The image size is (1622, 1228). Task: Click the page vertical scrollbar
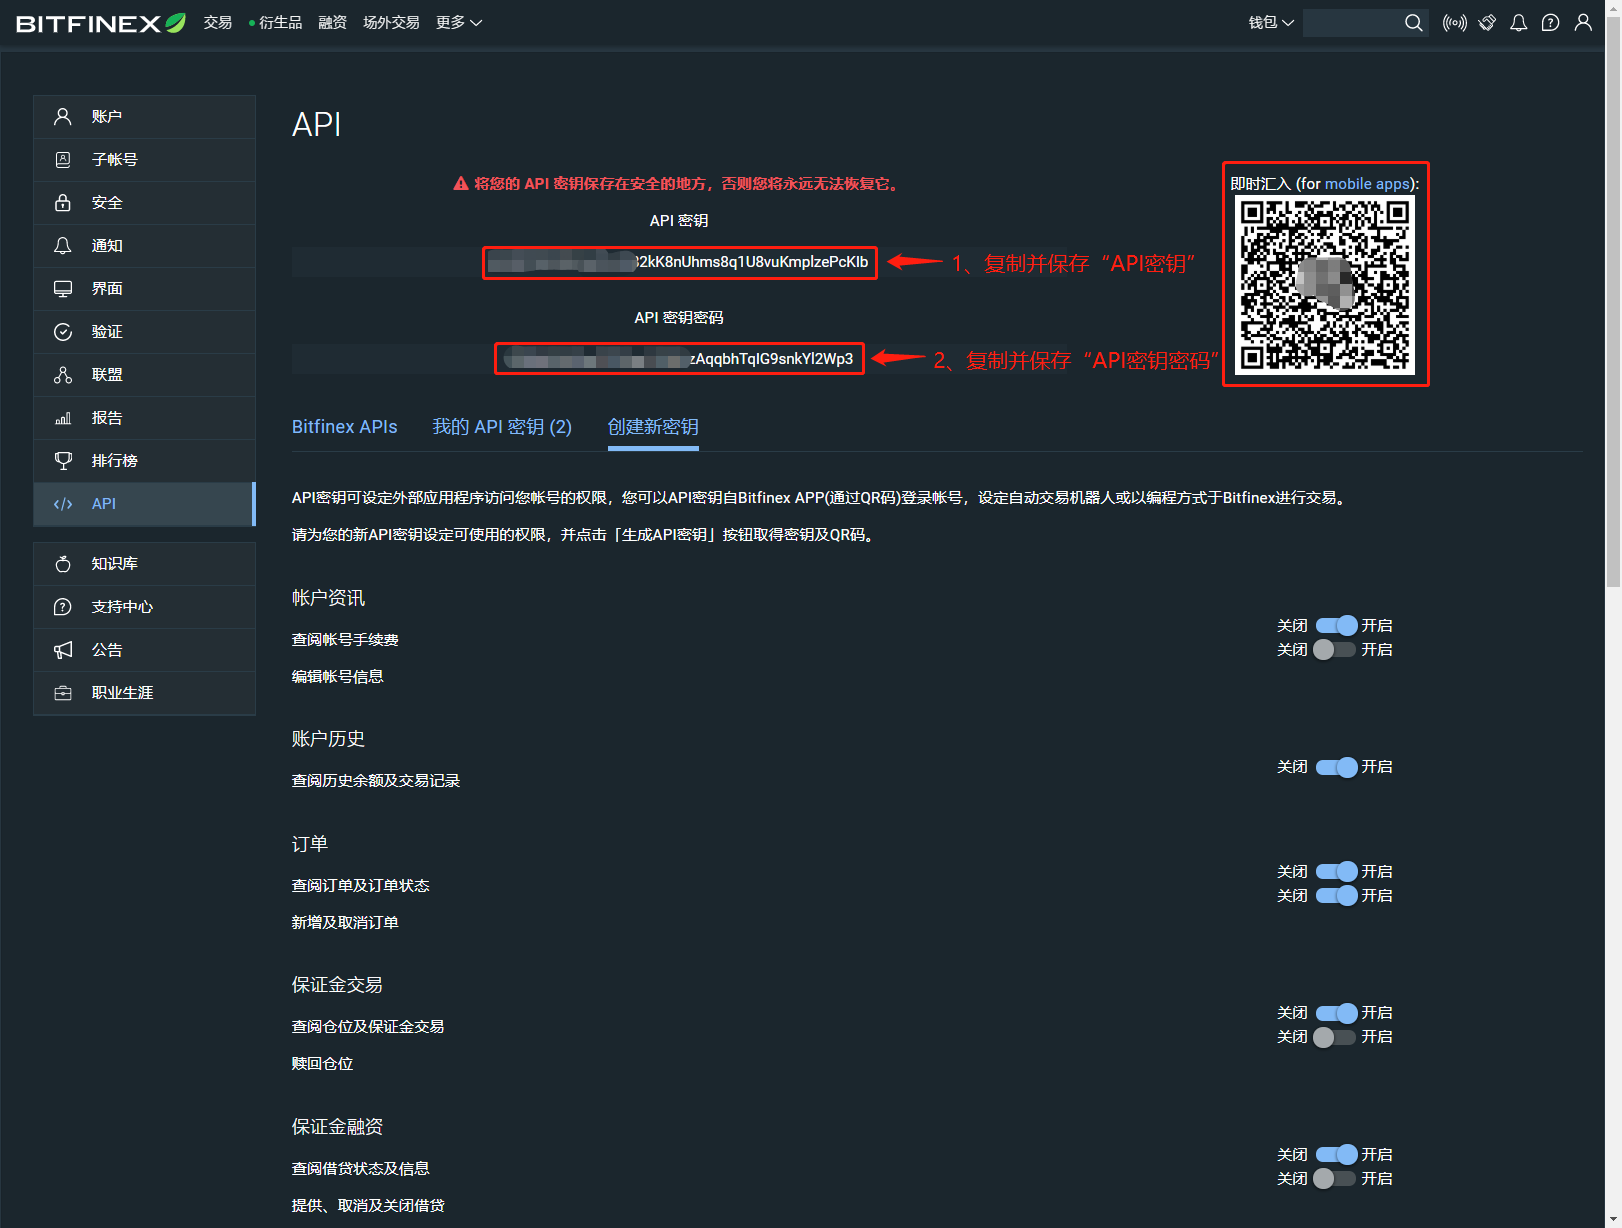[x=1613, y=300]
